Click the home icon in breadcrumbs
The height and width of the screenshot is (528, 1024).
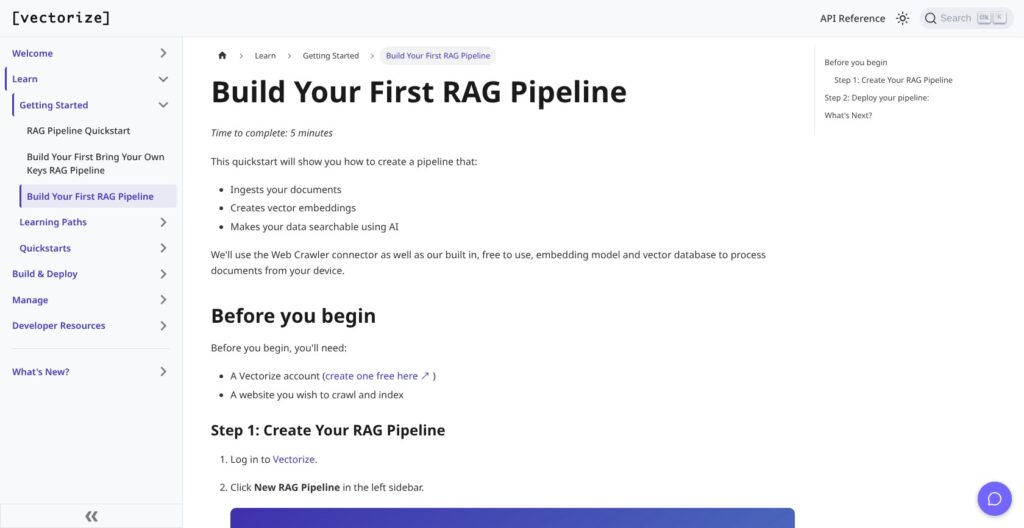point(222,56)
